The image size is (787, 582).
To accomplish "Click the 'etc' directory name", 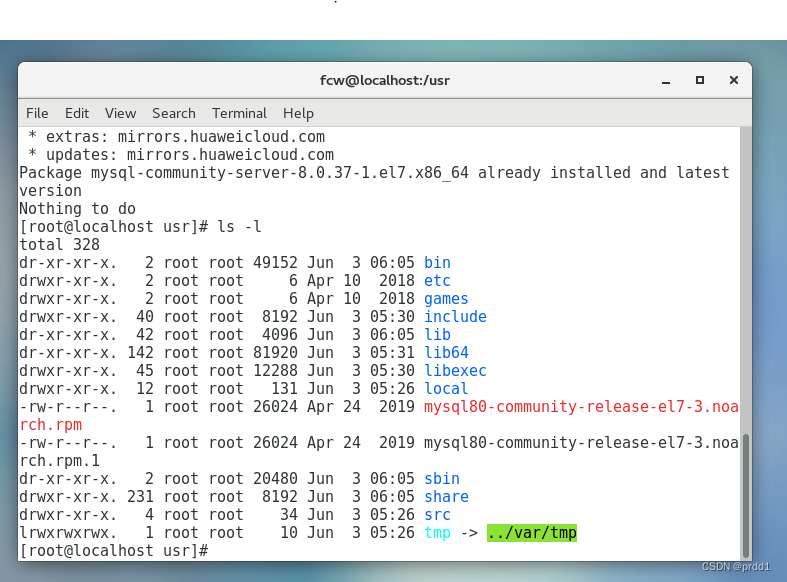I will [x=437, y=280].
